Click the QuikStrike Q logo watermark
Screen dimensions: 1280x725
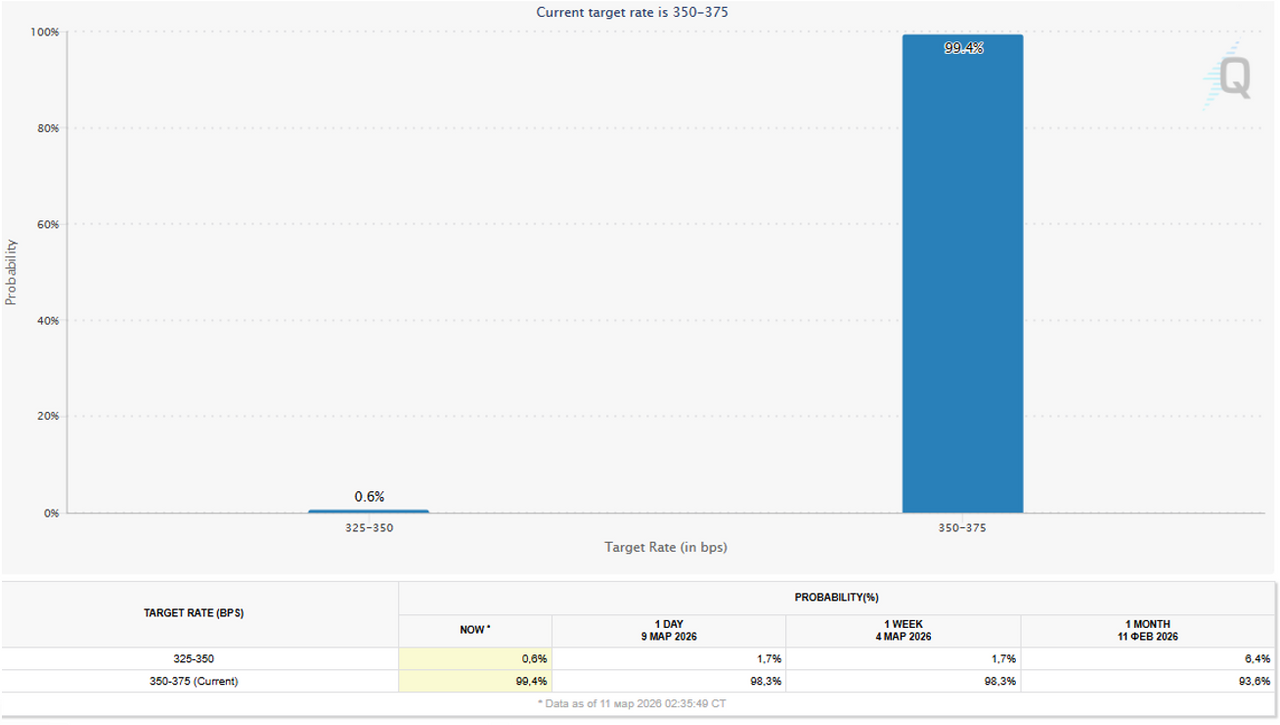1228,77
